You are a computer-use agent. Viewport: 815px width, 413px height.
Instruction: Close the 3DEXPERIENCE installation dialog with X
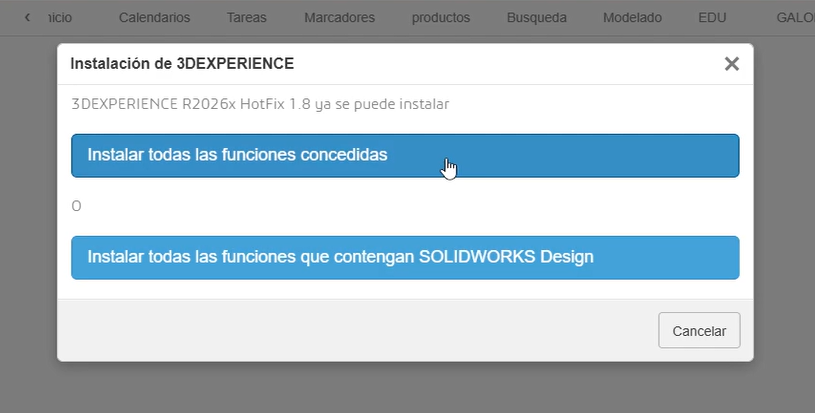(731, 64)
